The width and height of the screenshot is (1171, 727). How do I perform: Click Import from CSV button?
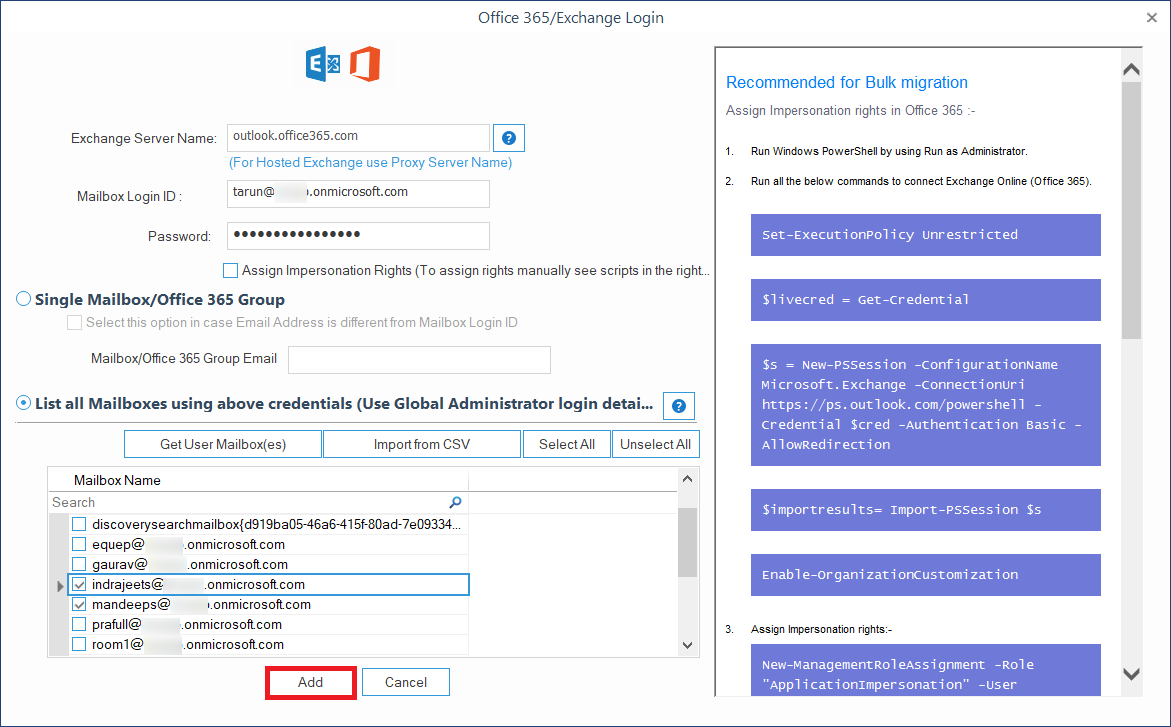tap(422, 444)
